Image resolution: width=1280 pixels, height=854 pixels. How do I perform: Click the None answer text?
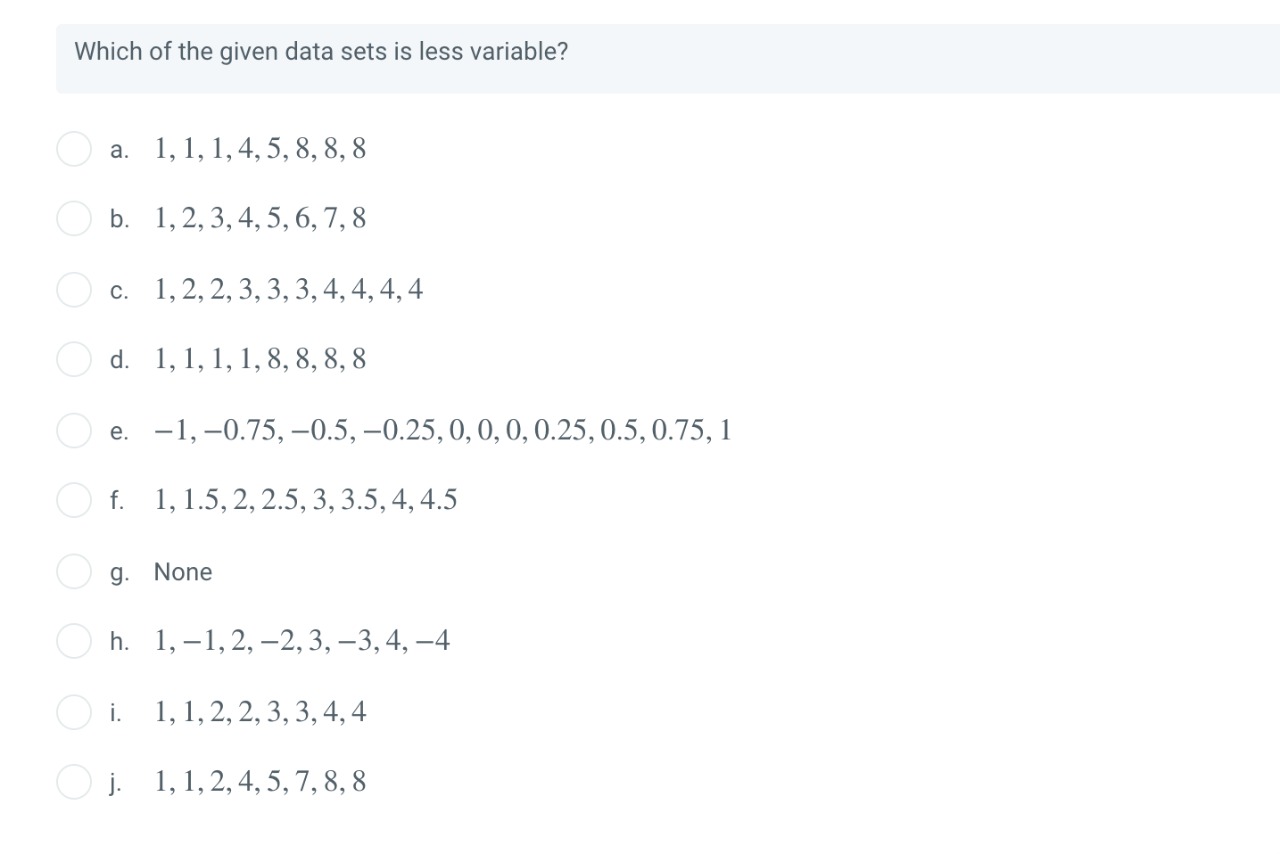[x=184, y=571]
